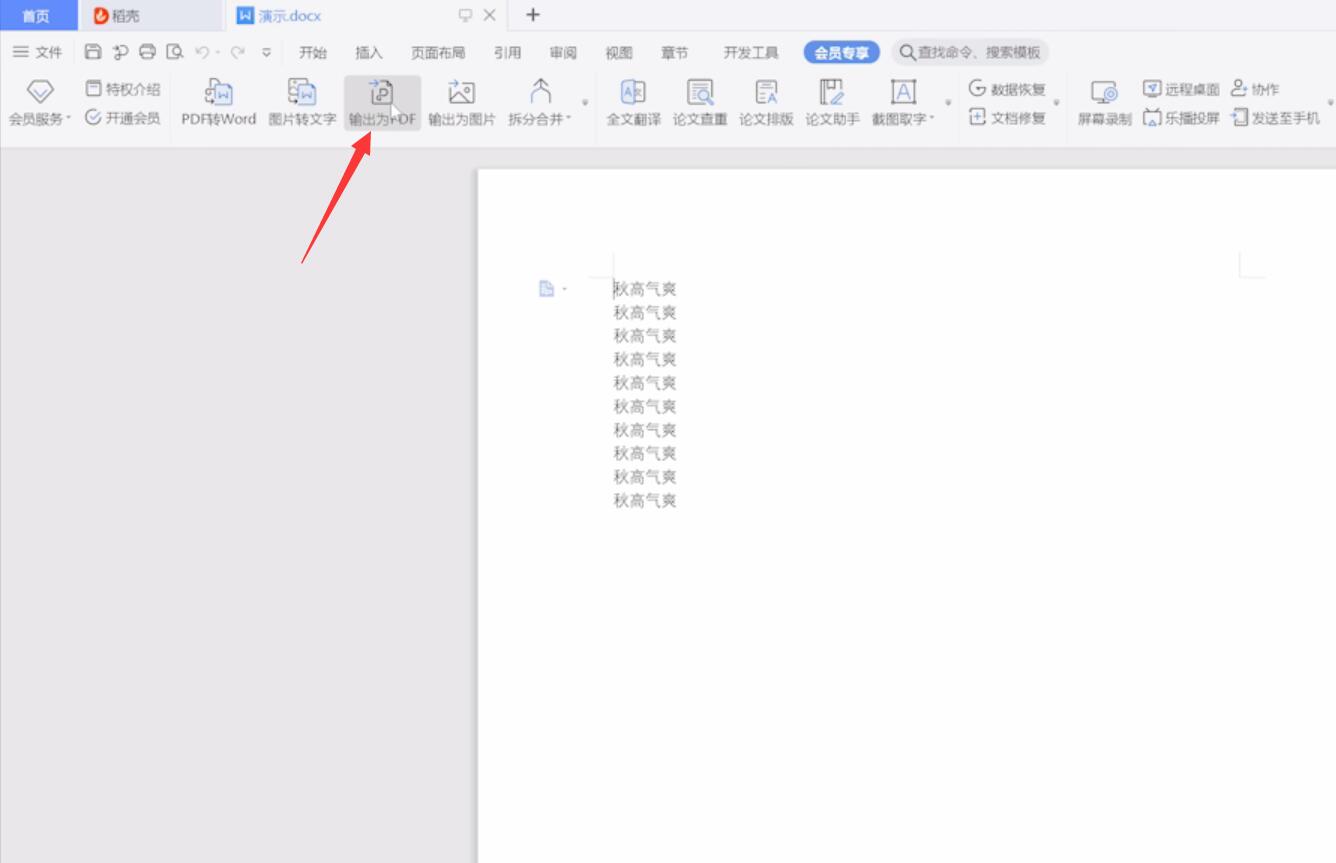Click the undo arrow
1336x863 pixels.
pyautogui.click(x=202, y=52)
